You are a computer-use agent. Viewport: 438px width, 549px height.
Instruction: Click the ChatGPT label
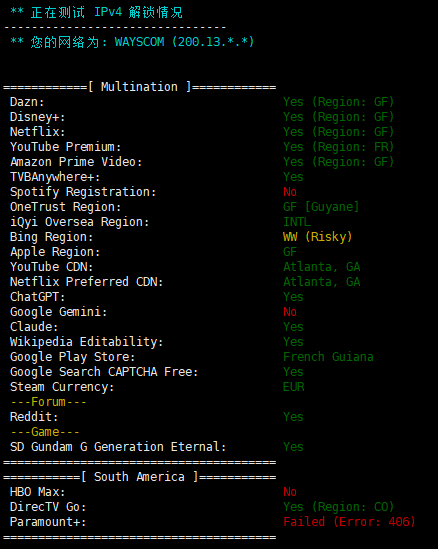tap(37, 297)
